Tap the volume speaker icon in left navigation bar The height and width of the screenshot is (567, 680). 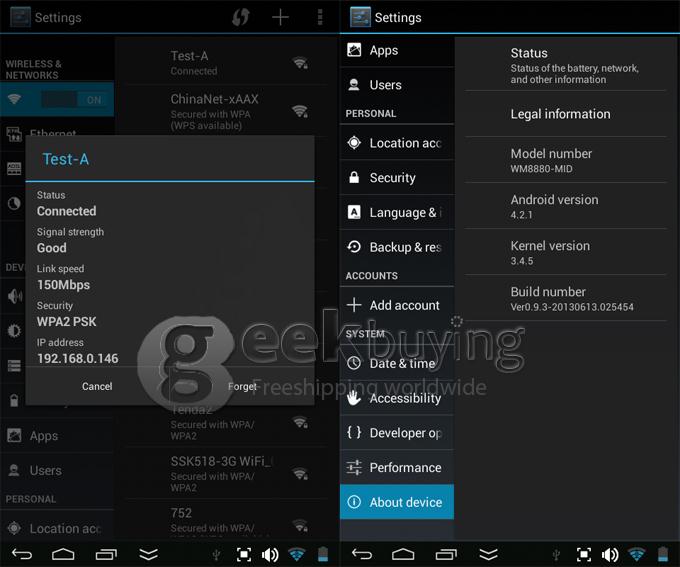pyautogui.click(x=270, y=553)
